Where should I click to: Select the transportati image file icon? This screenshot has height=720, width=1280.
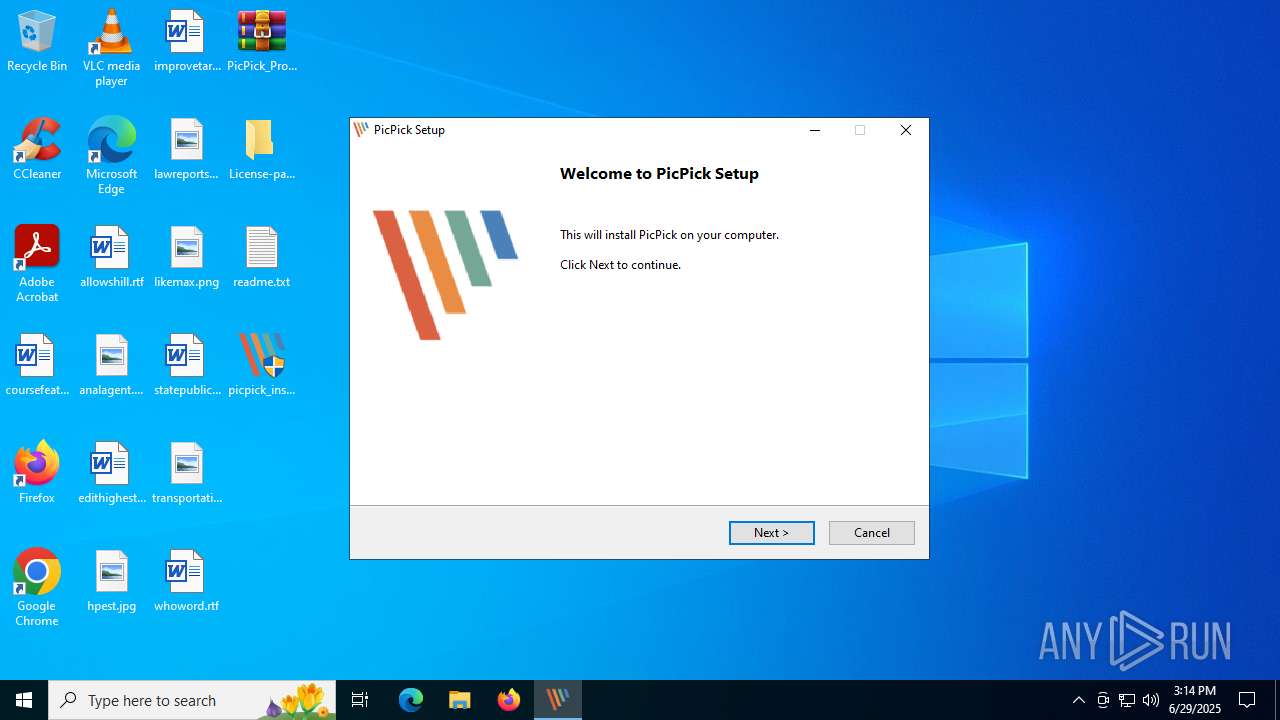click(x=186, y=474)
